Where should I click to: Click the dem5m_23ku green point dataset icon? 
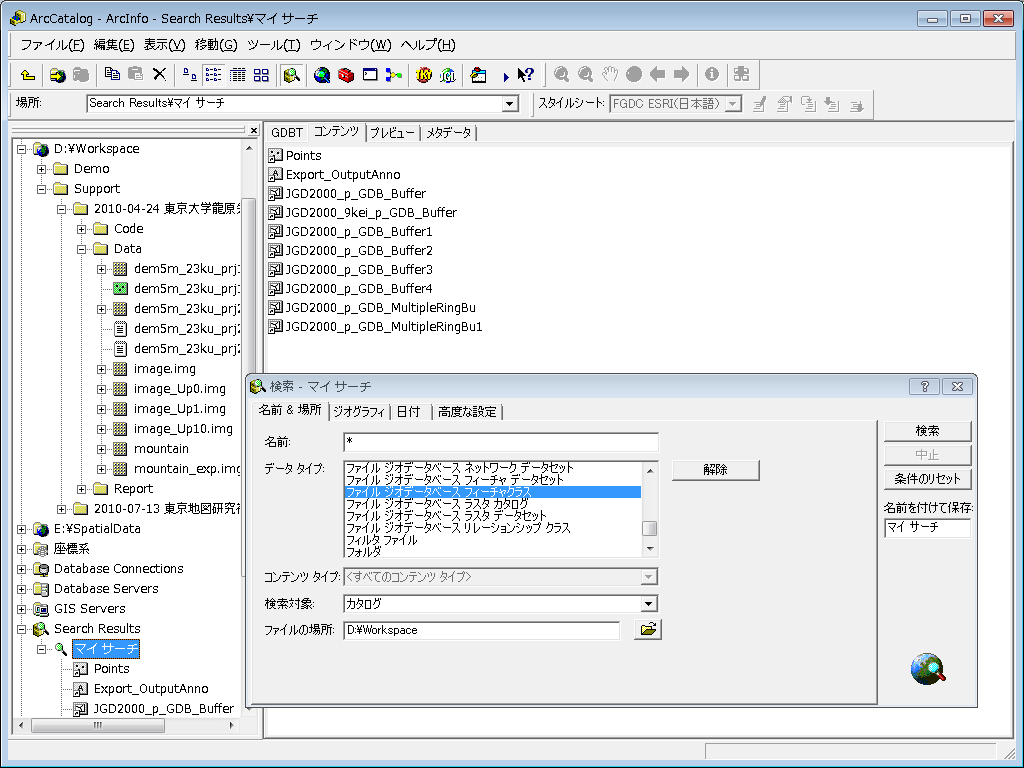(x=120, y=289)
